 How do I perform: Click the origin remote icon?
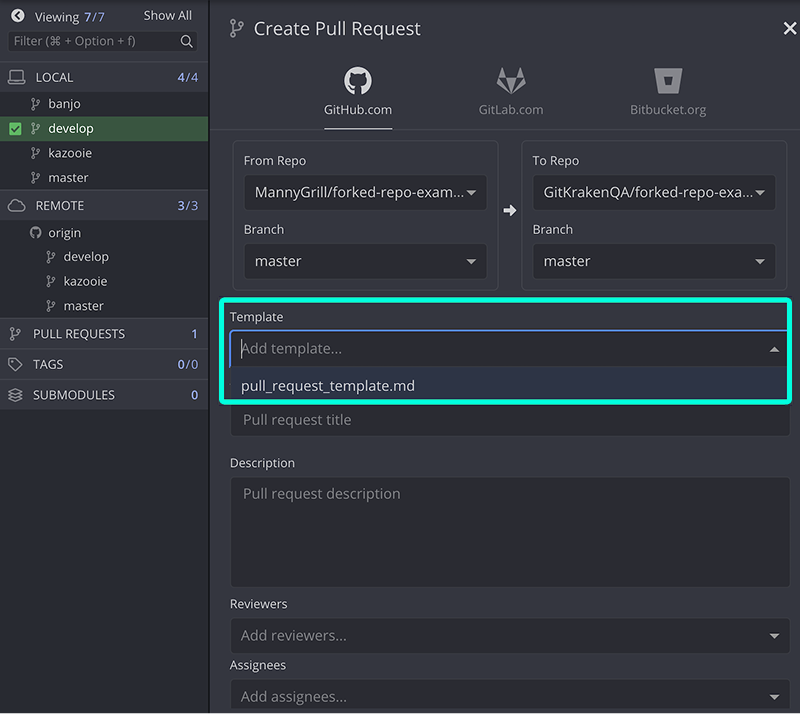[x=35, y=232]
